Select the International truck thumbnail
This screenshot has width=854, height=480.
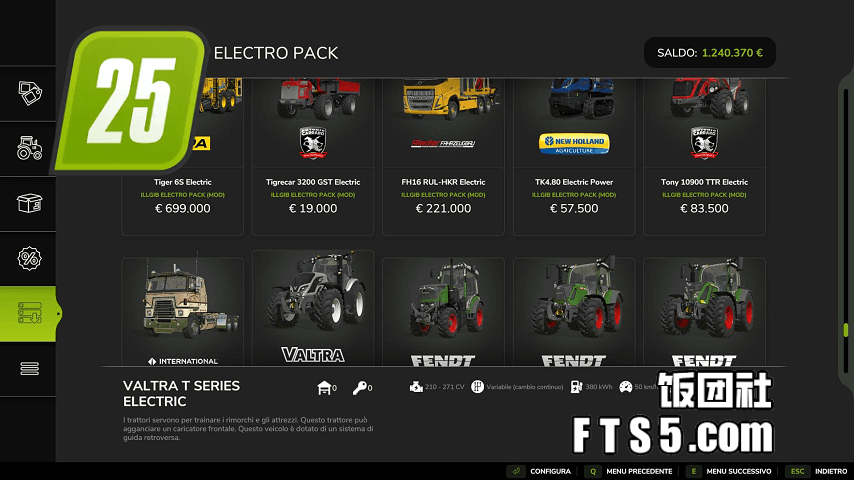pos(182,312)
